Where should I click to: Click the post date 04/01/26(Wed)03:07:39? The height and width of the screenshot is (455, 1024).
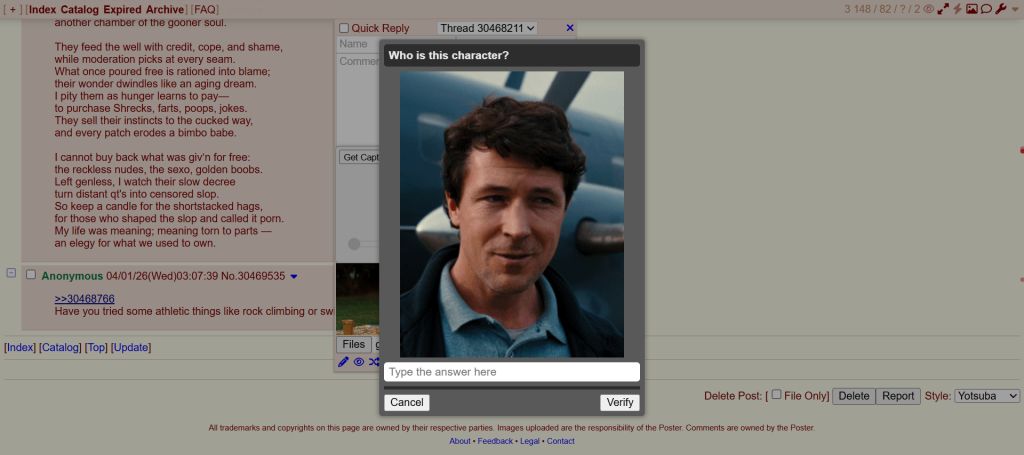162,276
